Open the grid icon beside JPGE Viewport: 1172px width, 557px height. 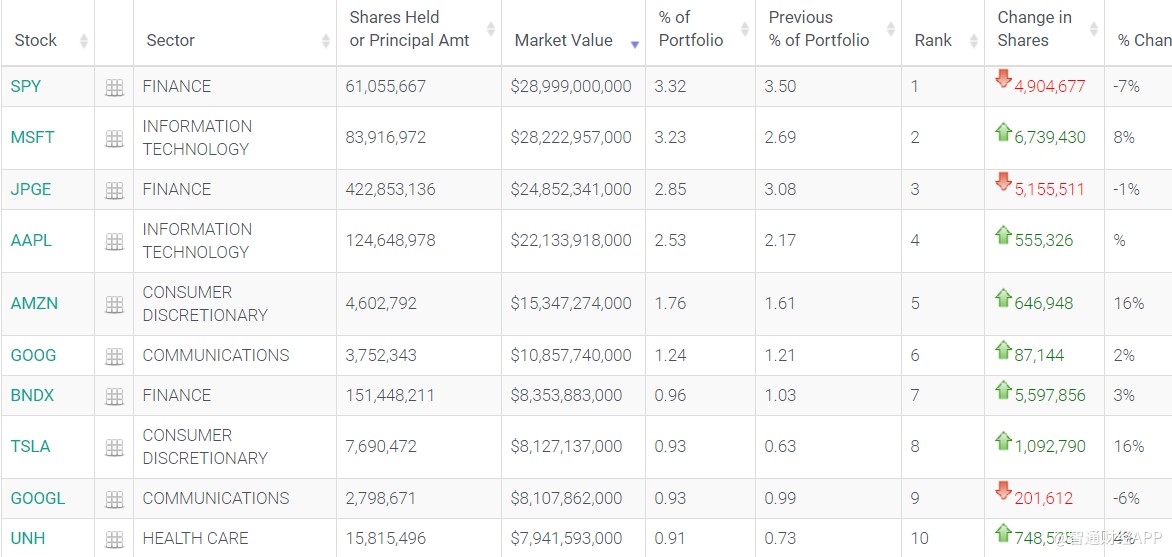click(x=115, y=190)
